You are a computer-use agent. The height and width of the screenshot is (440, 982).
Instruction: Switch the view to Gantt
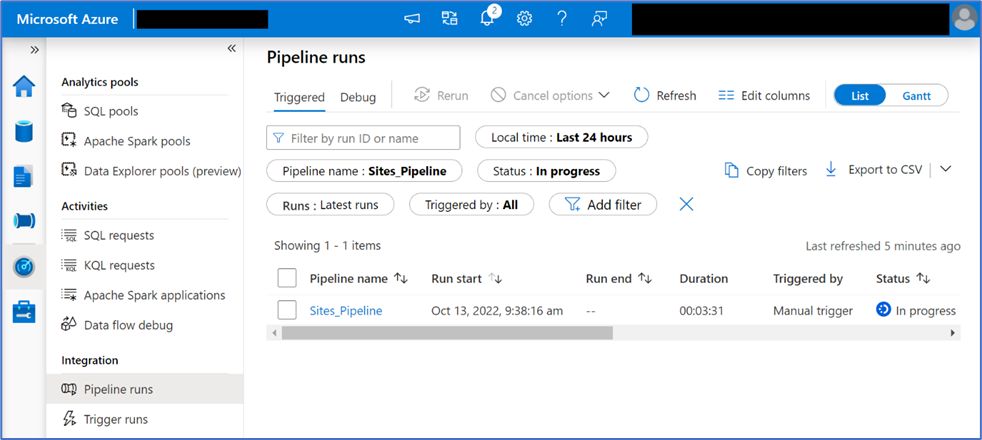[916, 95]
